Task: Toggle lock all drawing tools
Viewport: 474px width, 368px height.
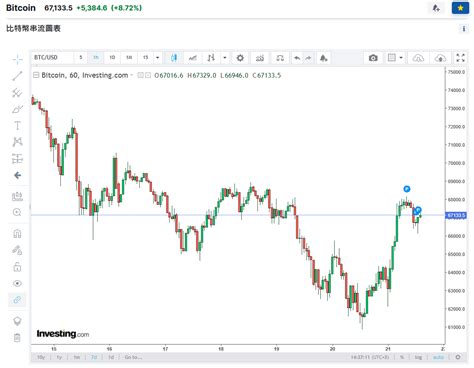Action: pos(17,267)
